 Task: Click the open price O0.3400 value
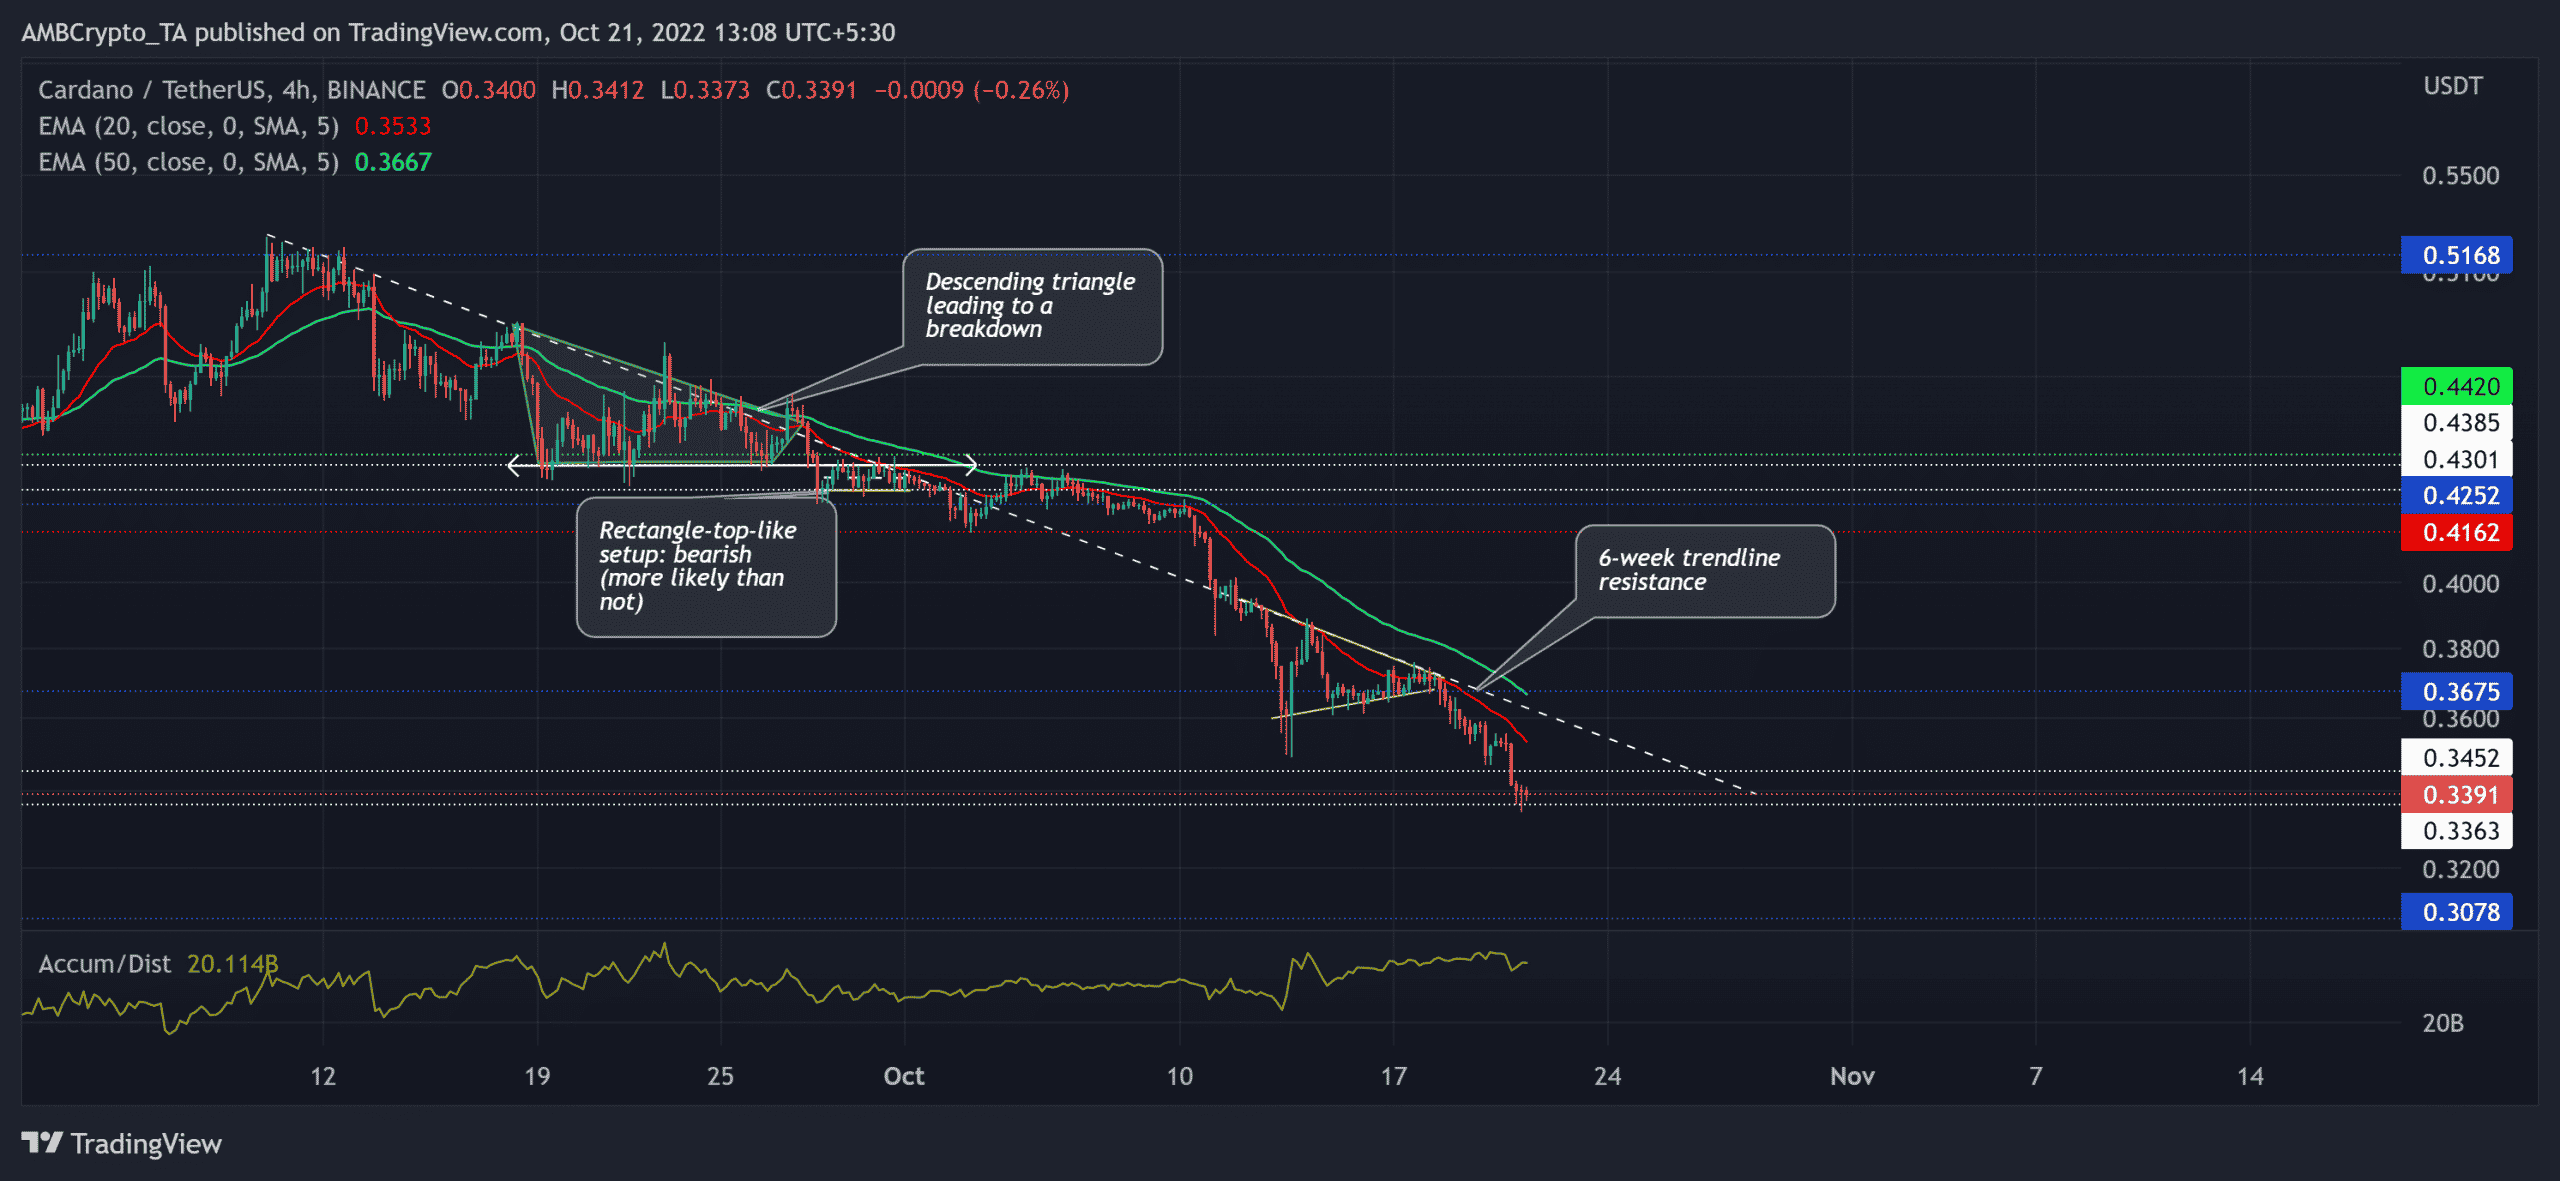click(489, 90)
